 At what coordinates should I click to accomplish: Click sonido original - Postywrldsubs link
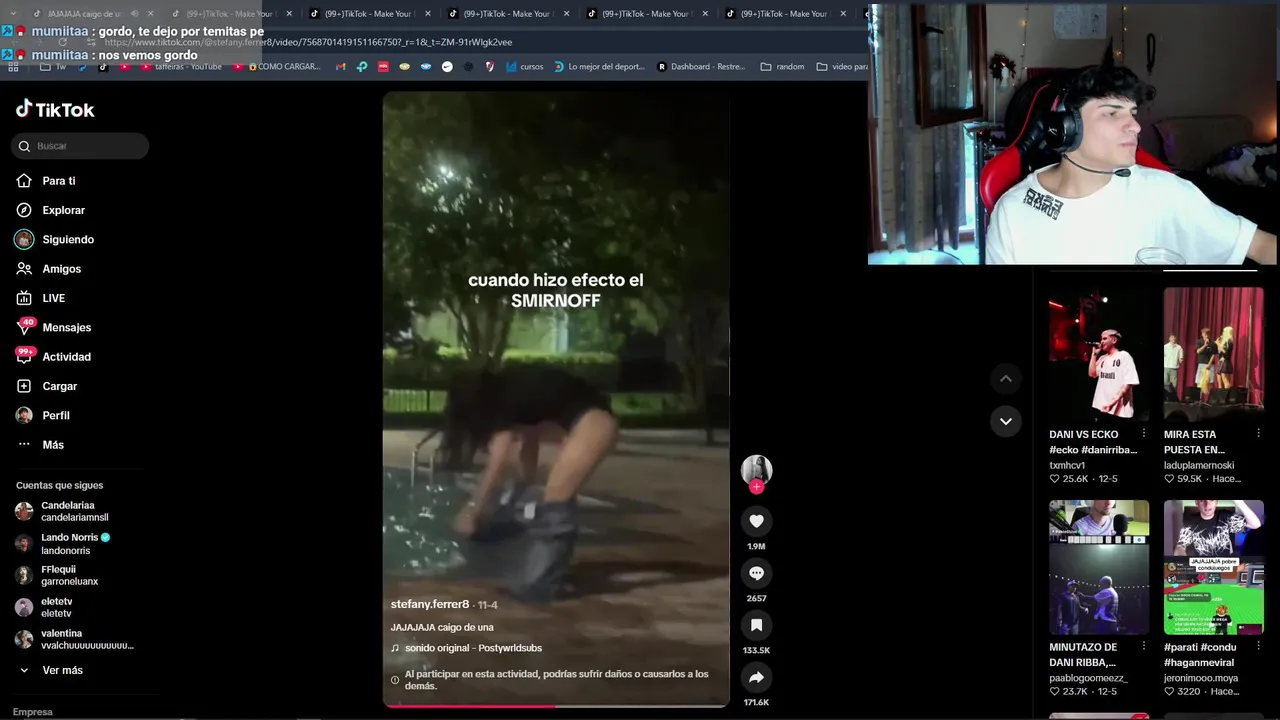point(473,648)
